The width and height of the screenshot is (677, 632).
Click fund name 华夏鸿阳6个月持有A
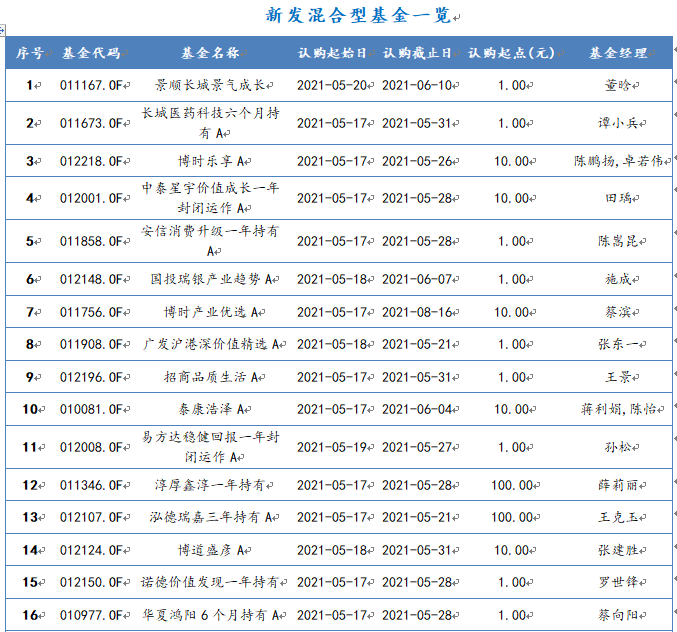211,615
